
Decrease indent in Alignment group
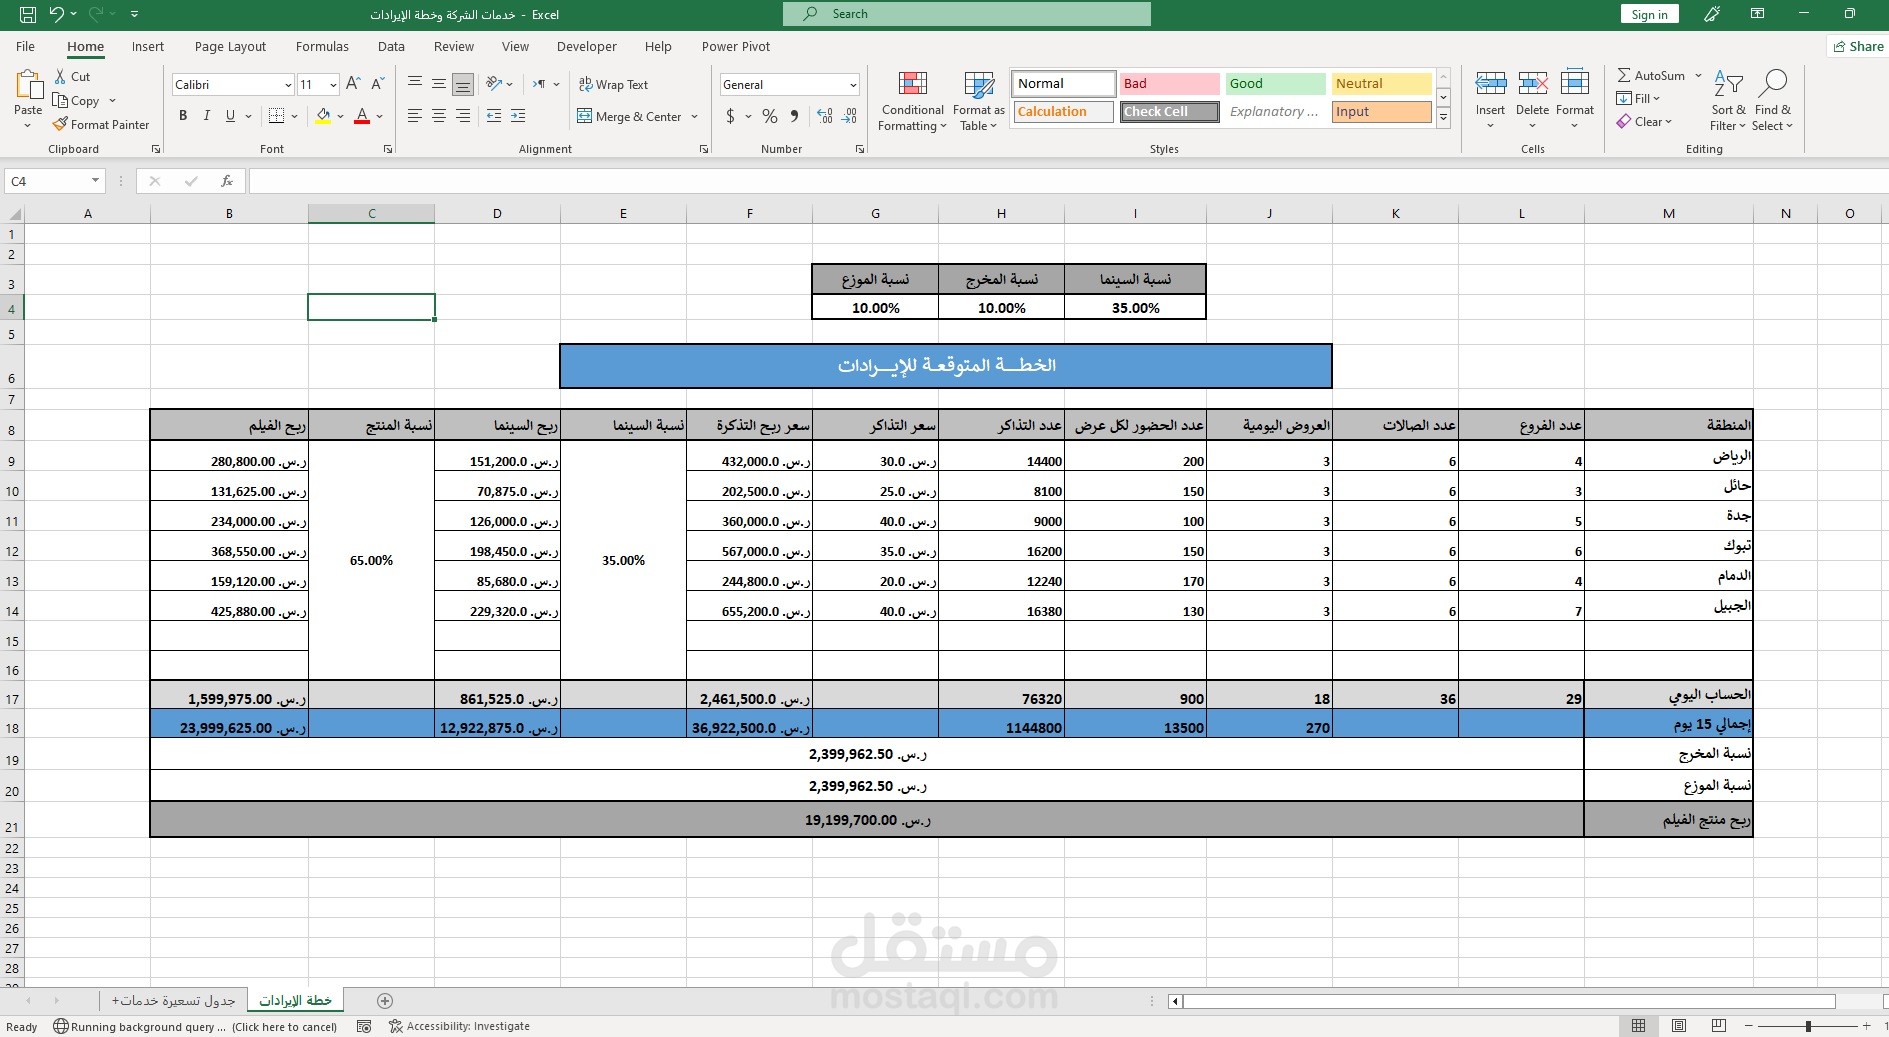pos(494,116)
